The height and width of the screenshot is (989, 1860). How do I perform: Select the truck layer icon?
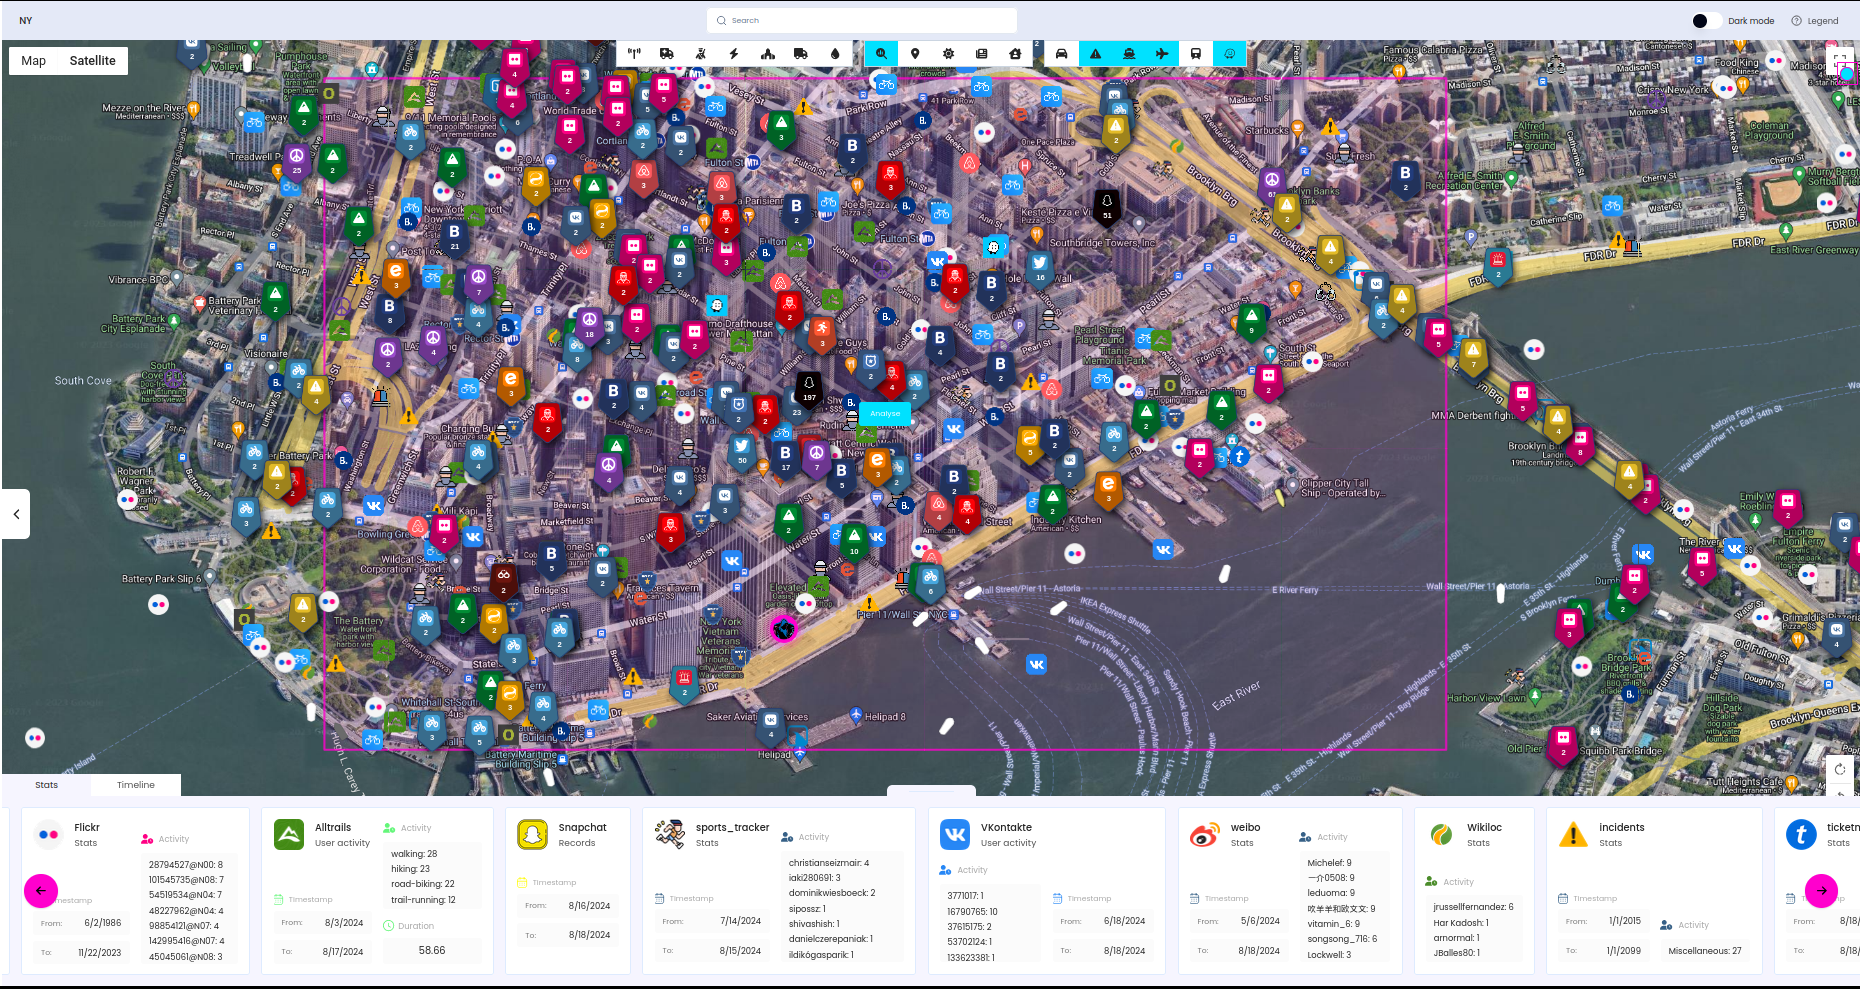click(801, 54)
